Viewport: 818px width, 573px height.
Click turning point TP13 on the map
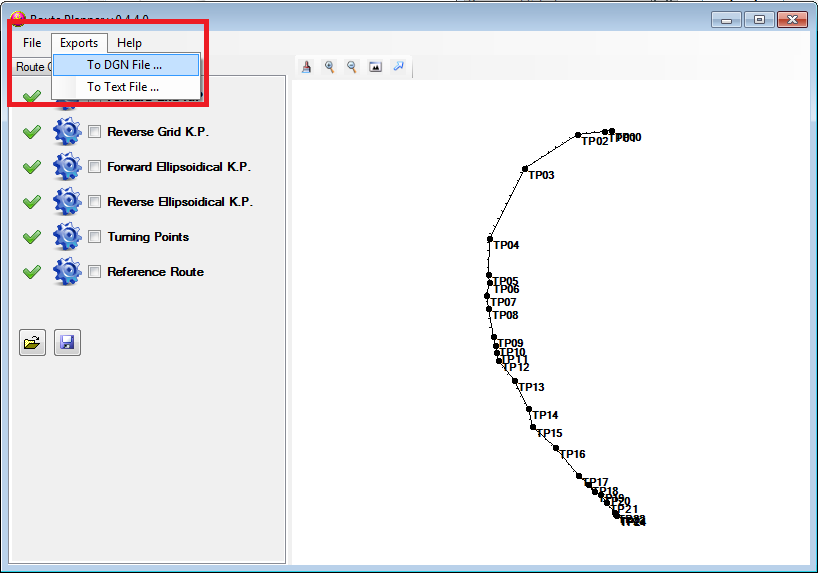tap(515, 381)
